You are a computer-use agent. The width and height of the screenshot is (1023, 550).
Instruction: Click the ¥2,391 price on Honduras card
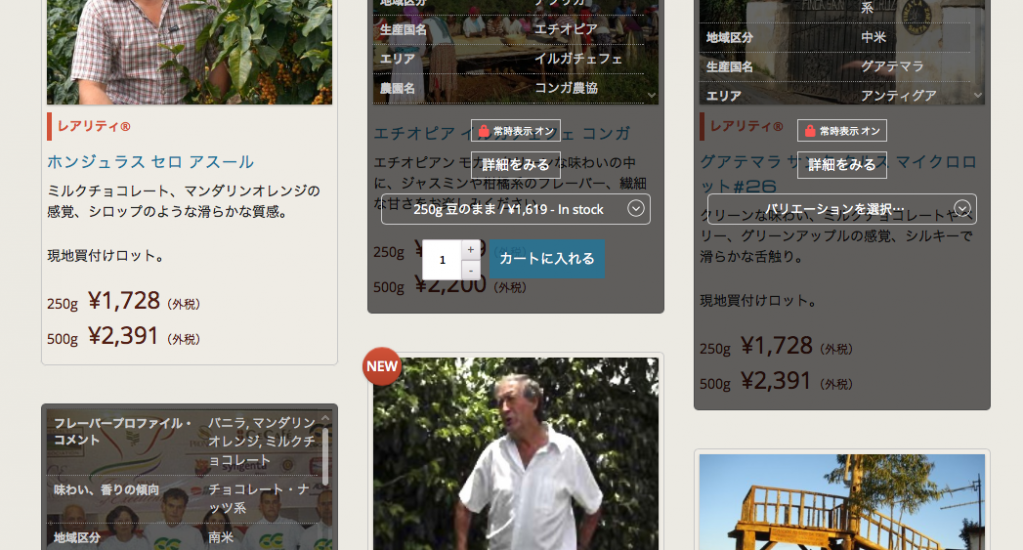[123, 336]
